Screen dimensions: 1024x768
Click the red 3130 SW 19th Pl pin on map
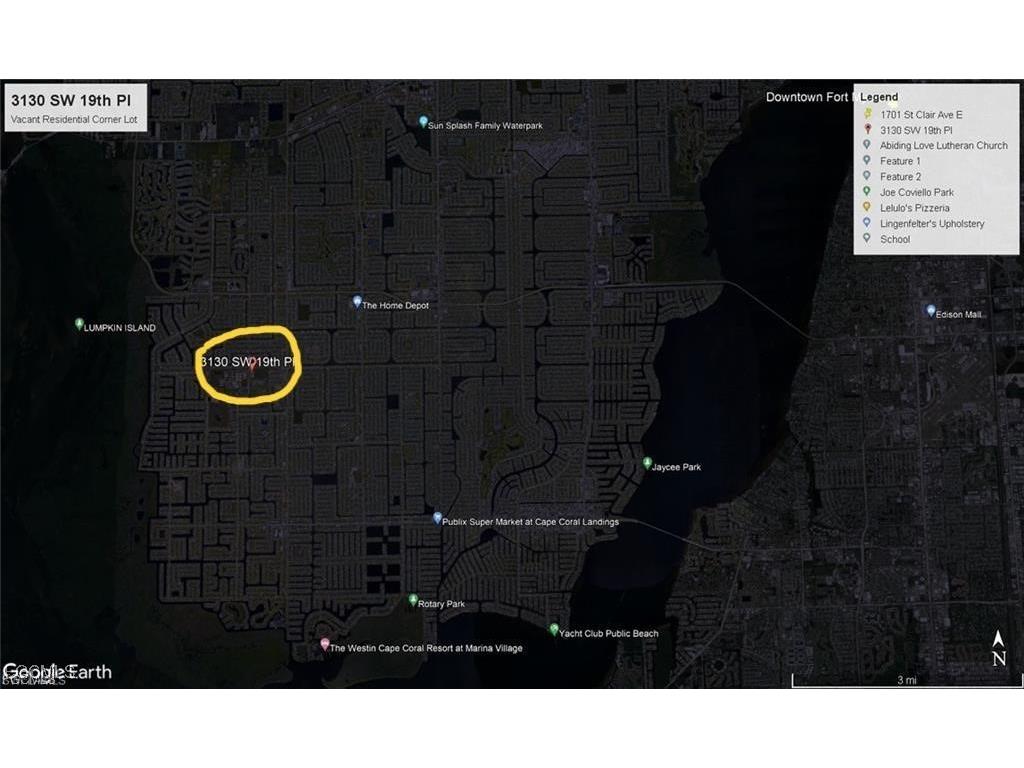251,362
